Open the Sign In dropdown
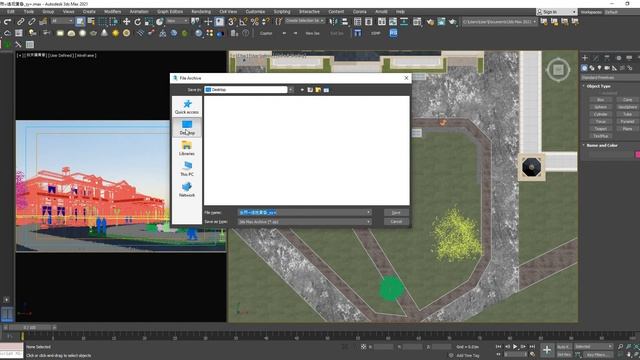 pos(556,12)
